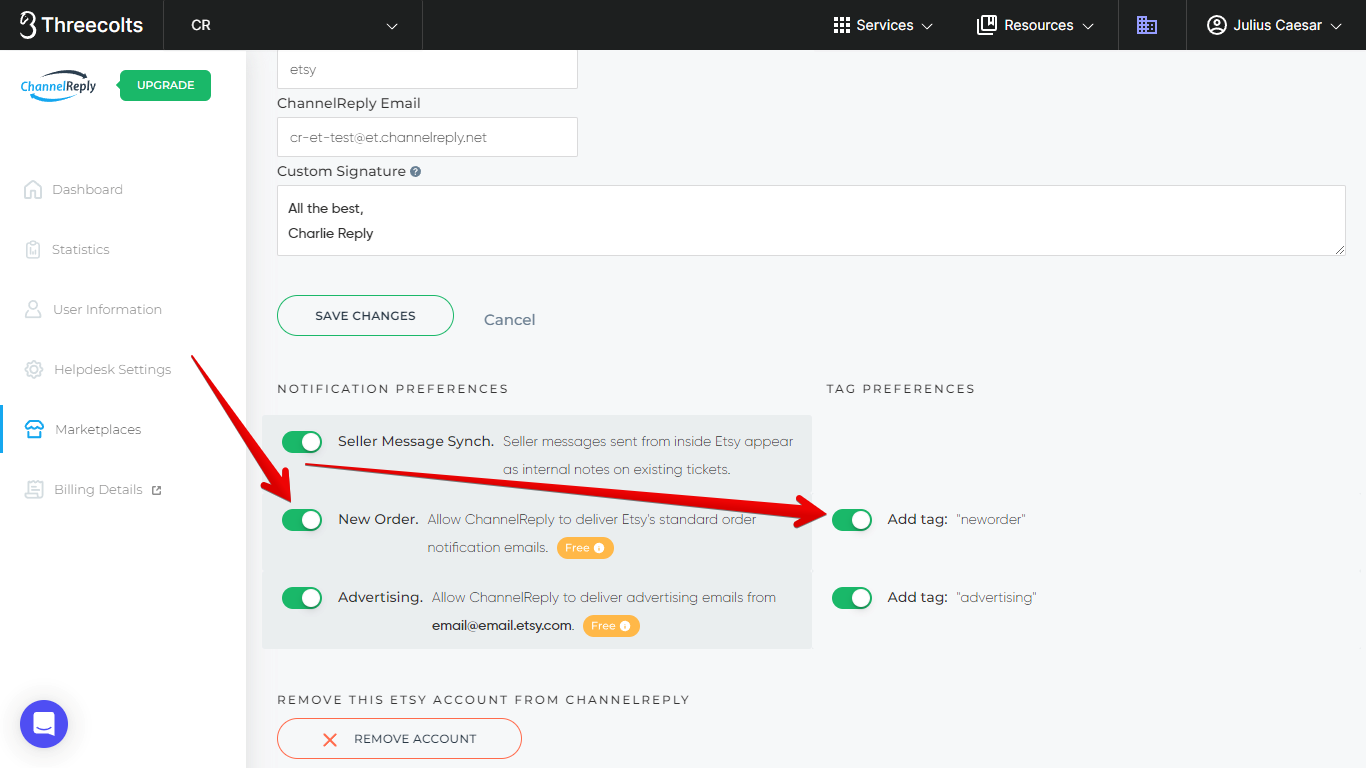1366x768 pixels.
Task: Click the Upgrade button
Action: (x=165, y=85)
